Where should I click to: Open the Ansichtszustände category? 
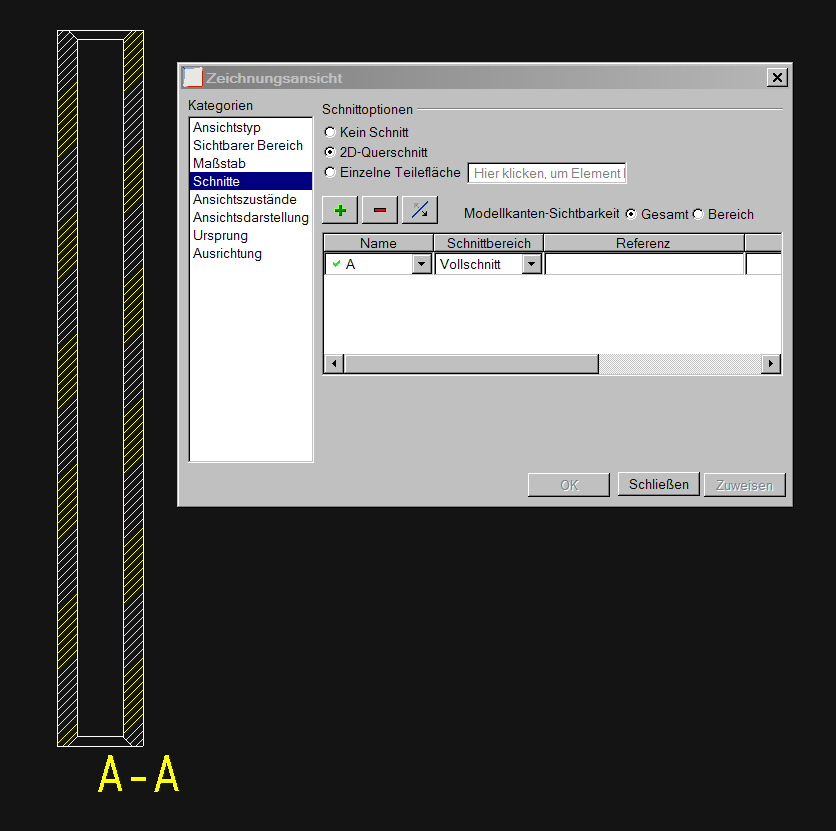[x=251, y=199]
